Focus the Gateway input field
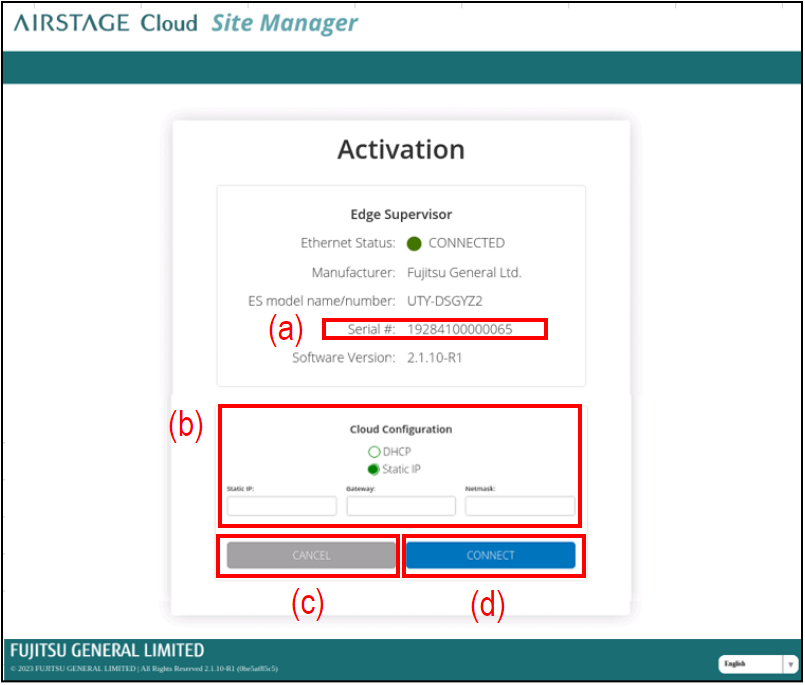Viewport: 805px width, 685px height. [401, 506]
